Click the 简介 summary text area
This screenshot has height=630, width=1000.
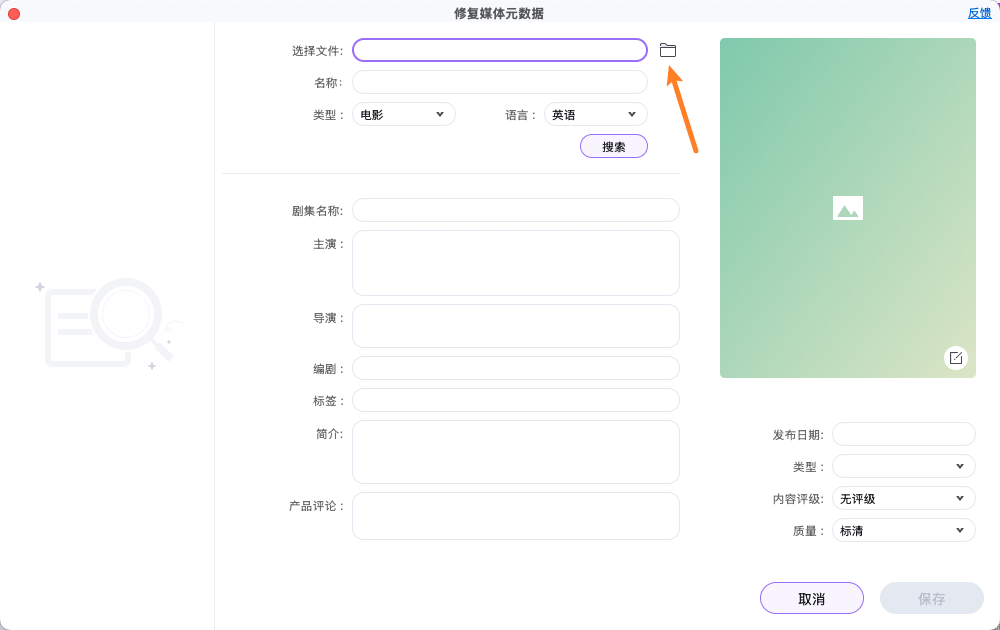pos(515,451)
